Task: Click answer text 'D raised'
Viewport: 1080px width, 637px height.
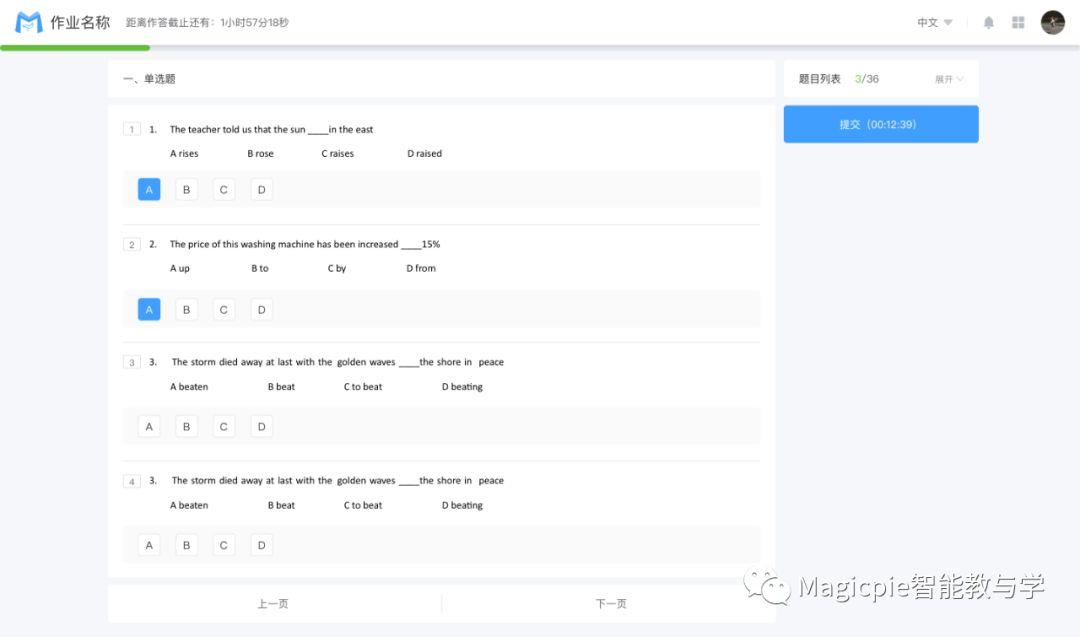Action: tap(424, 154)
